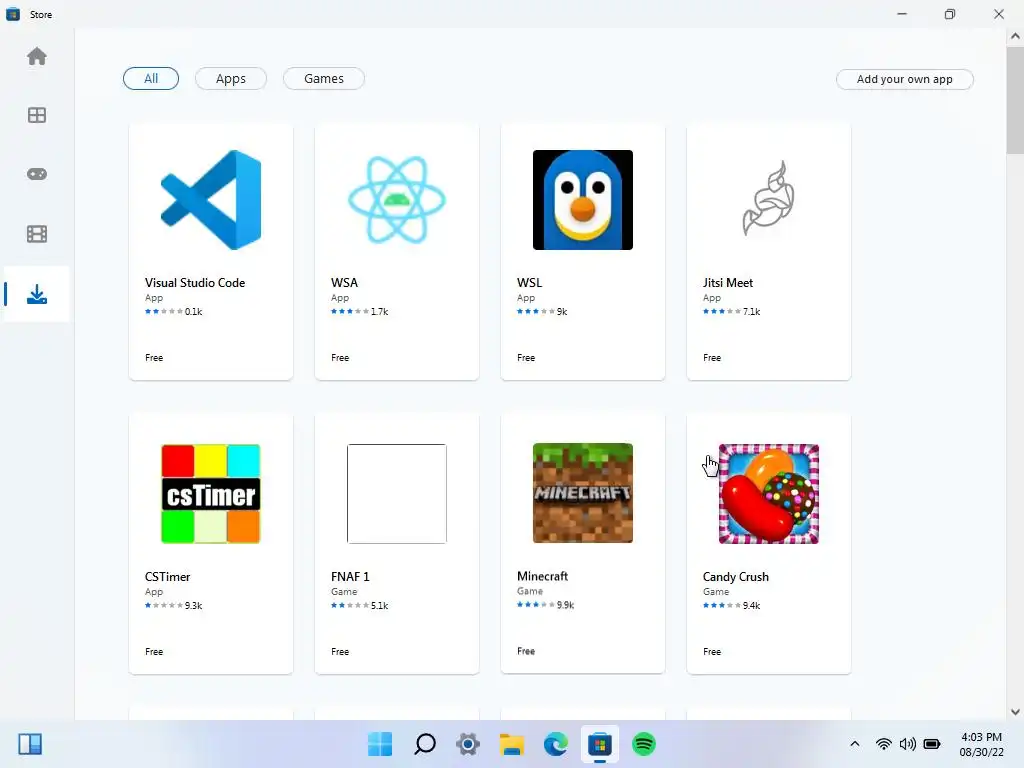Click the Candy Crush title text

[735, 577]
